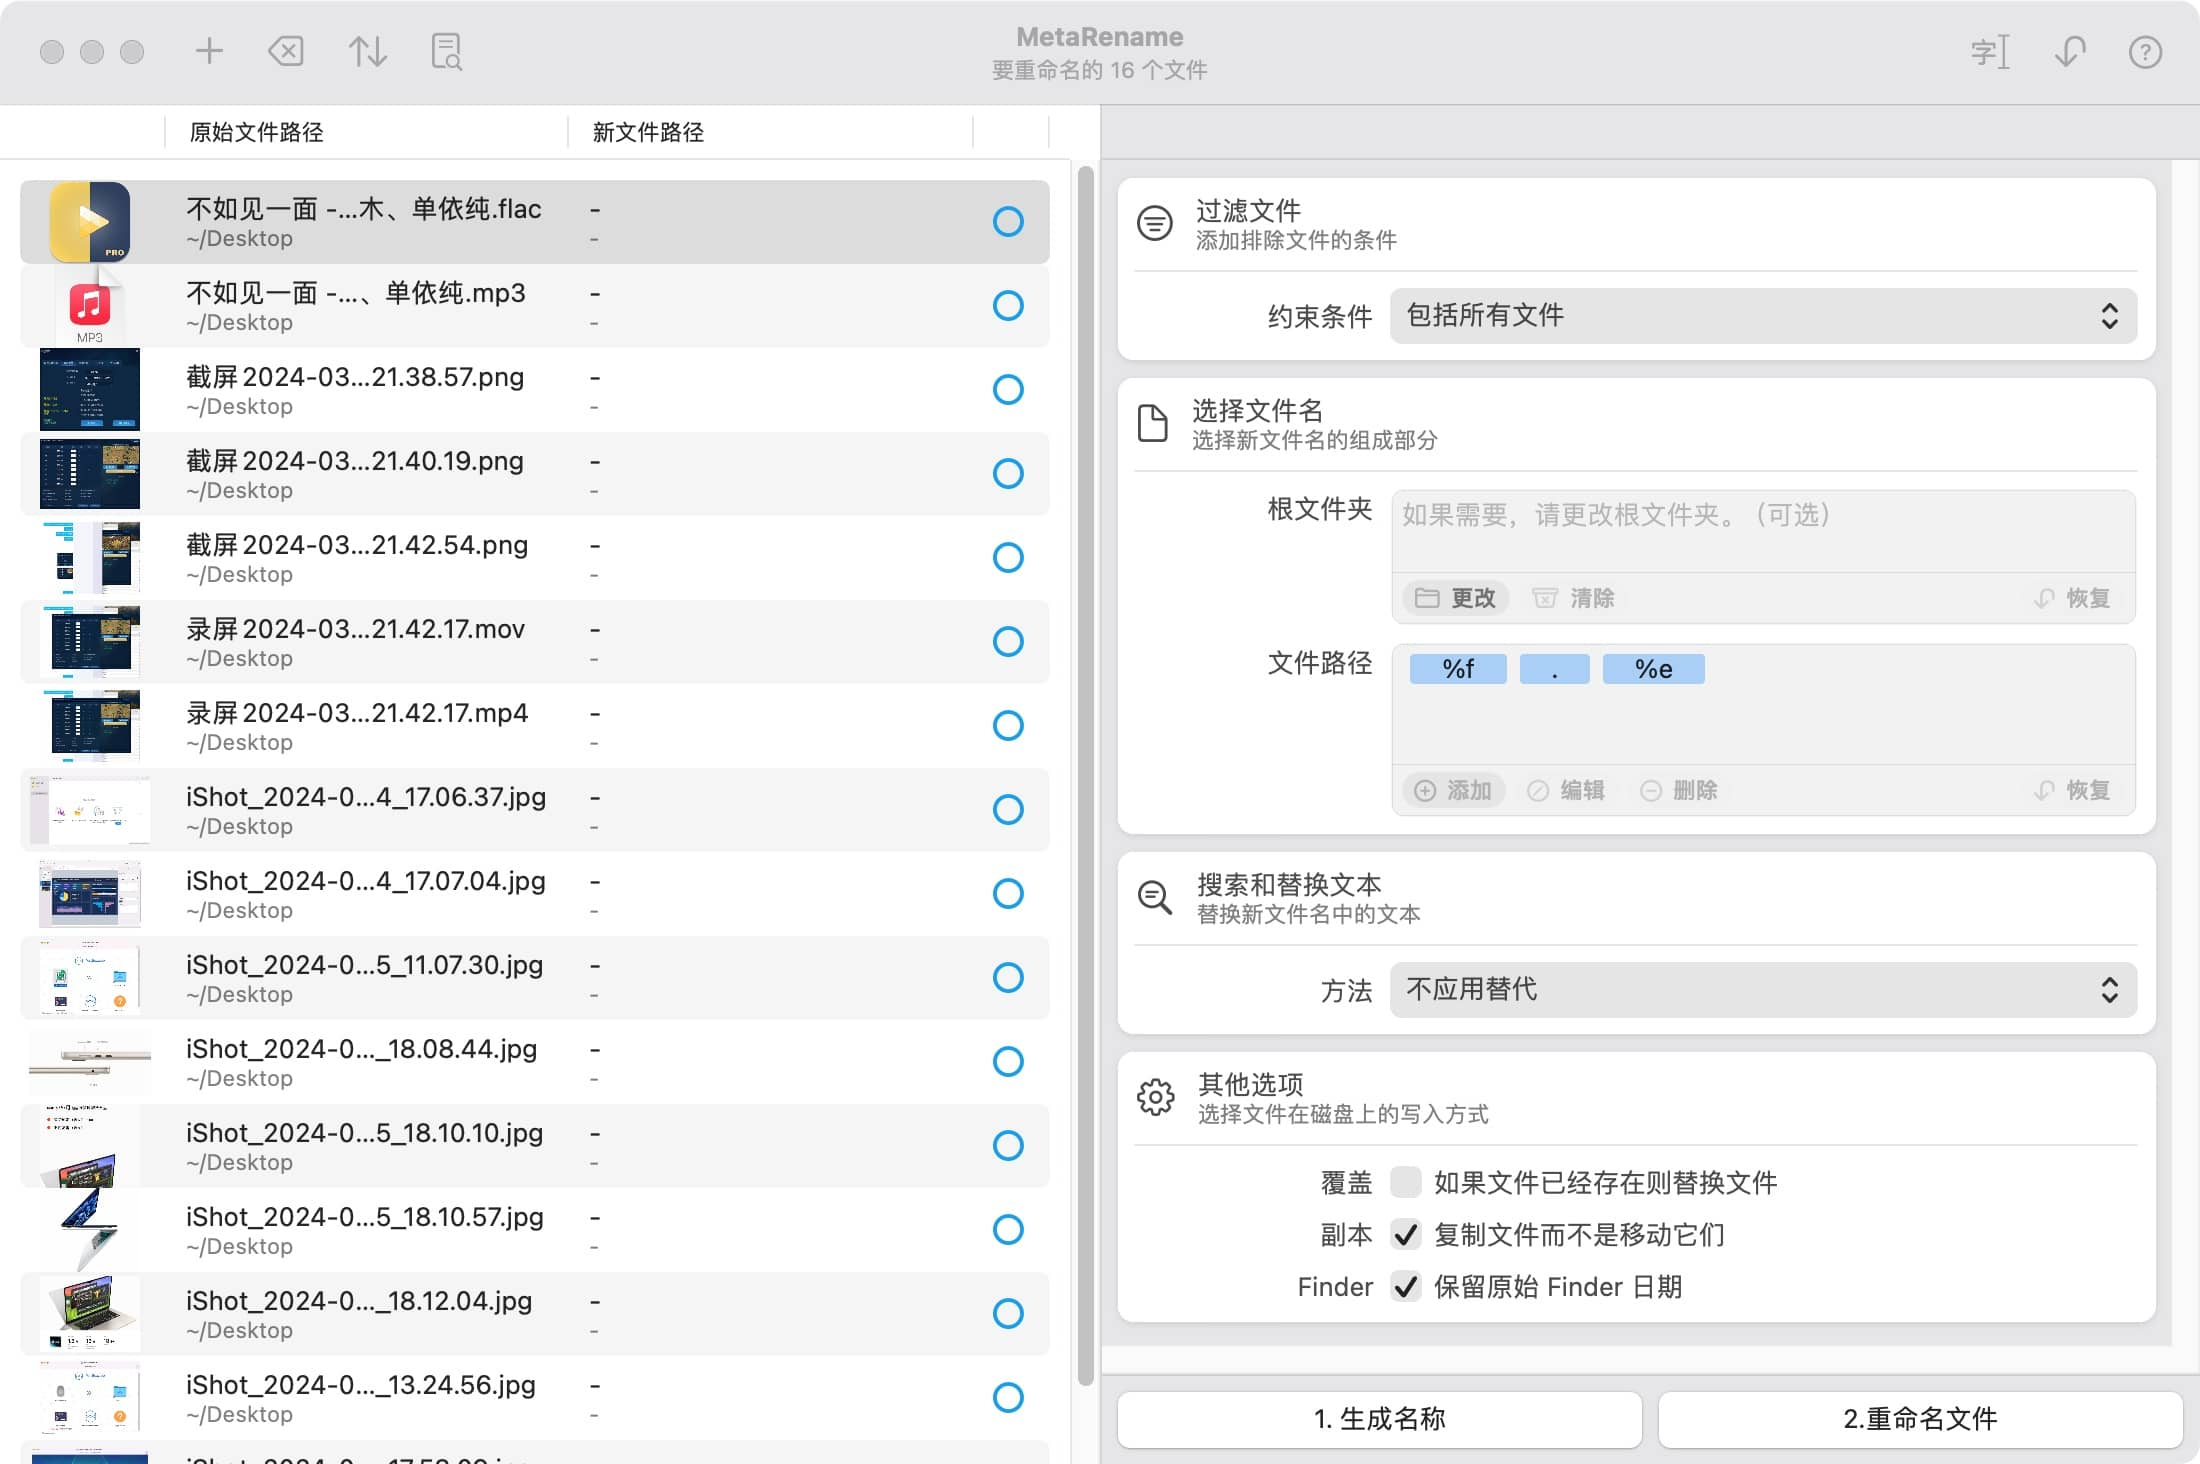Click the 更改 change folder button
2200x1464 pixels.
tap(1456, 598)
